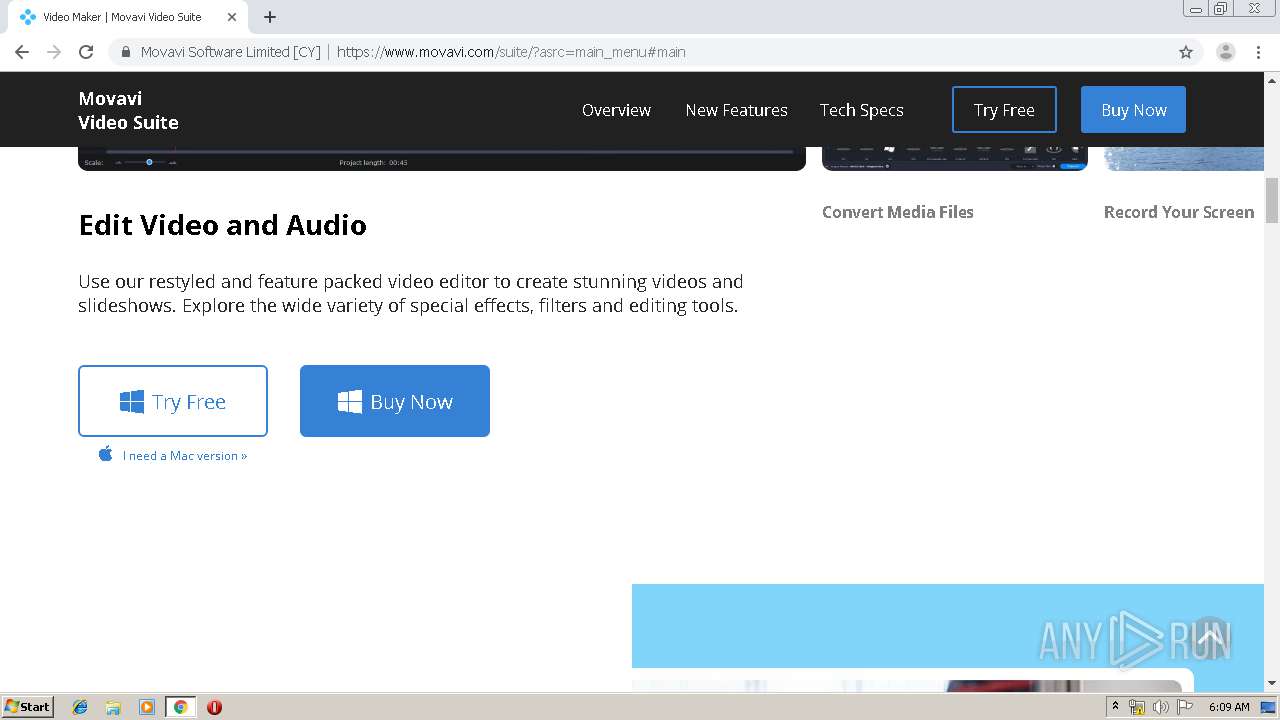The height and width of the screenshot is (720, 1280).
Task: Switch to Chrome in the taskbar
Action: [x=180, y=707]
